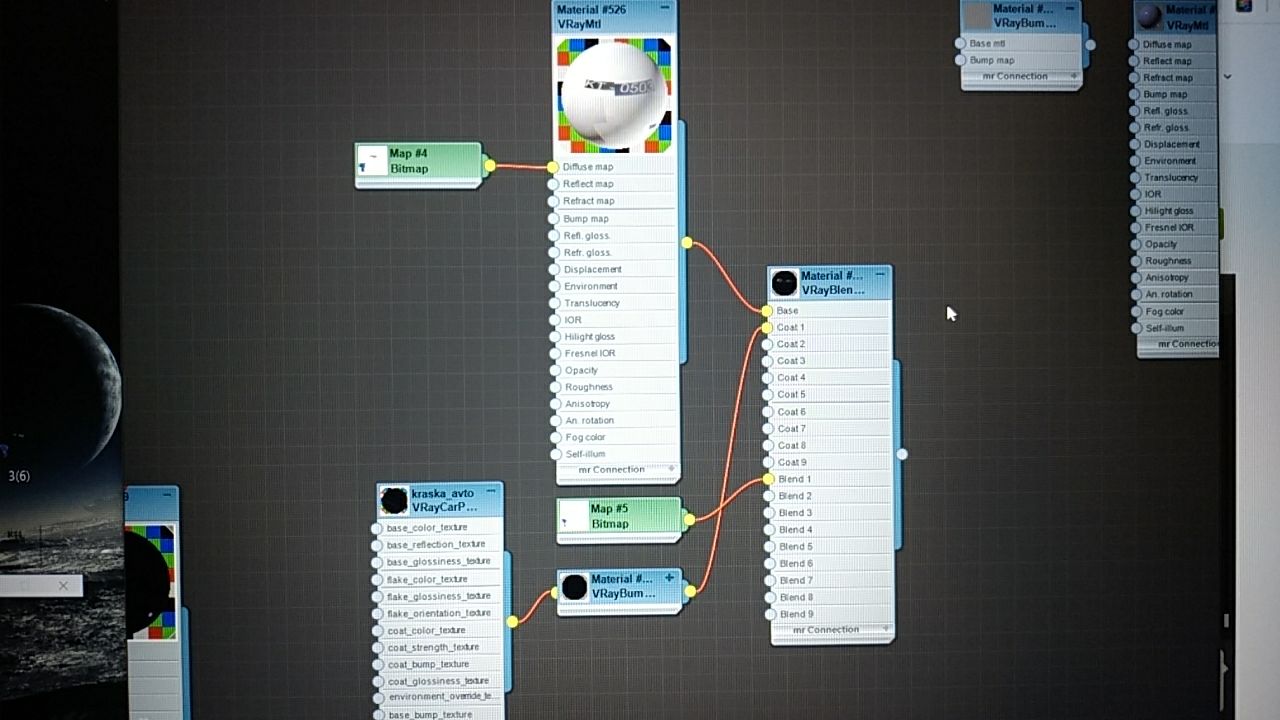Click the IOR slot in Material #526
Viewport: 1280px width, 720px height.
pos(616,320)
